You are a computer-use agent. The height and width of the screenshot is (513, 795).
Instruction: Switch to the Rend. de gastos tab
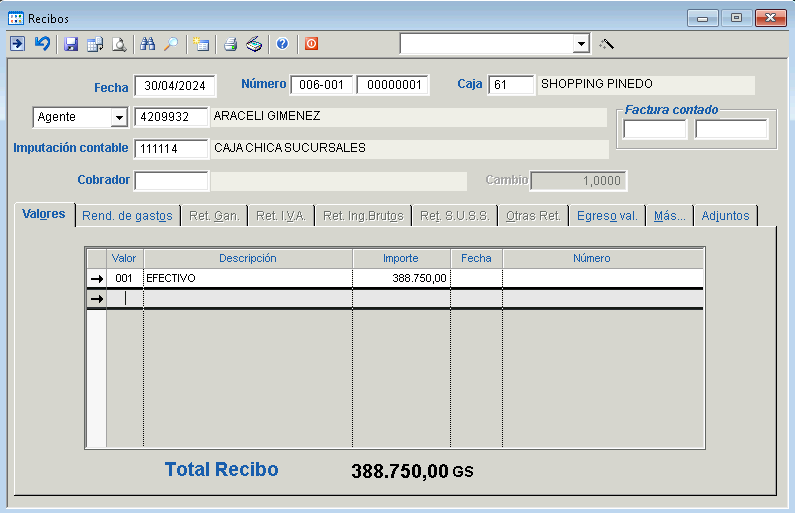coord(127,216)
